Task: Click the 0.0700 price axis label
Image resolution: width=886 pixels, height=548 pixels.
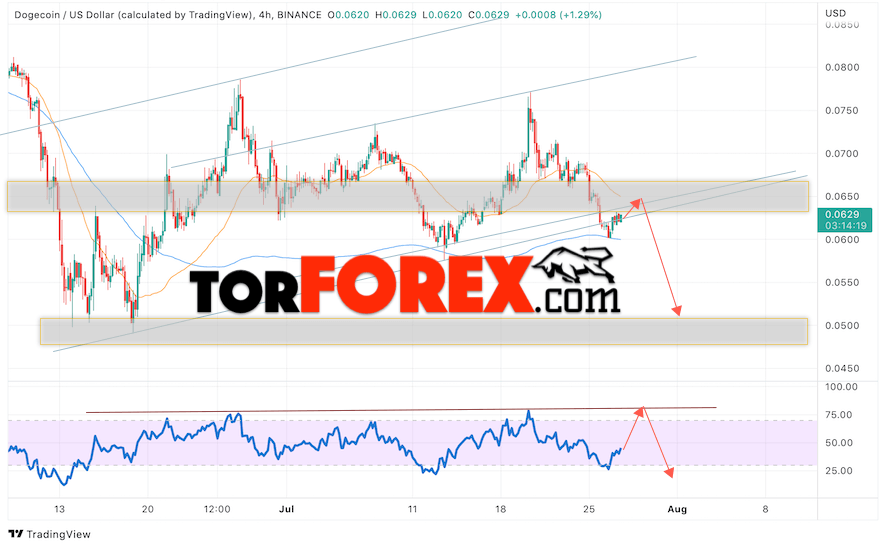Action: (x=842, y=153)
